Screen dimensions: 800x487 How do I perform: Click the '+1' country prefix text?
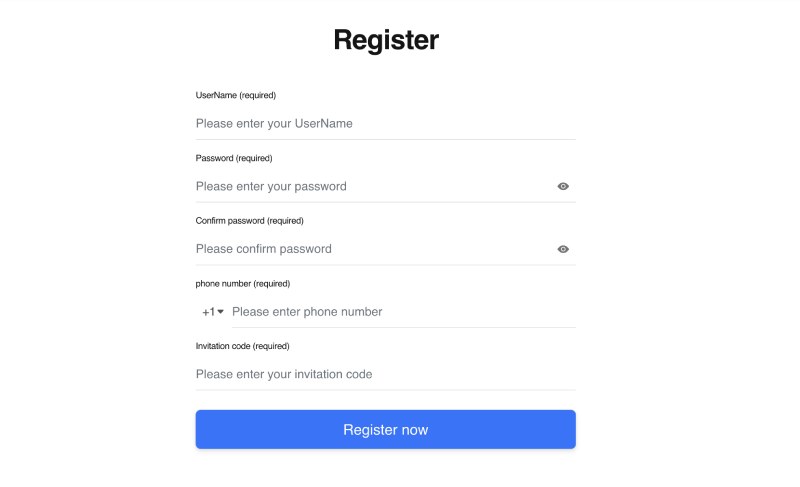point(208,312)
